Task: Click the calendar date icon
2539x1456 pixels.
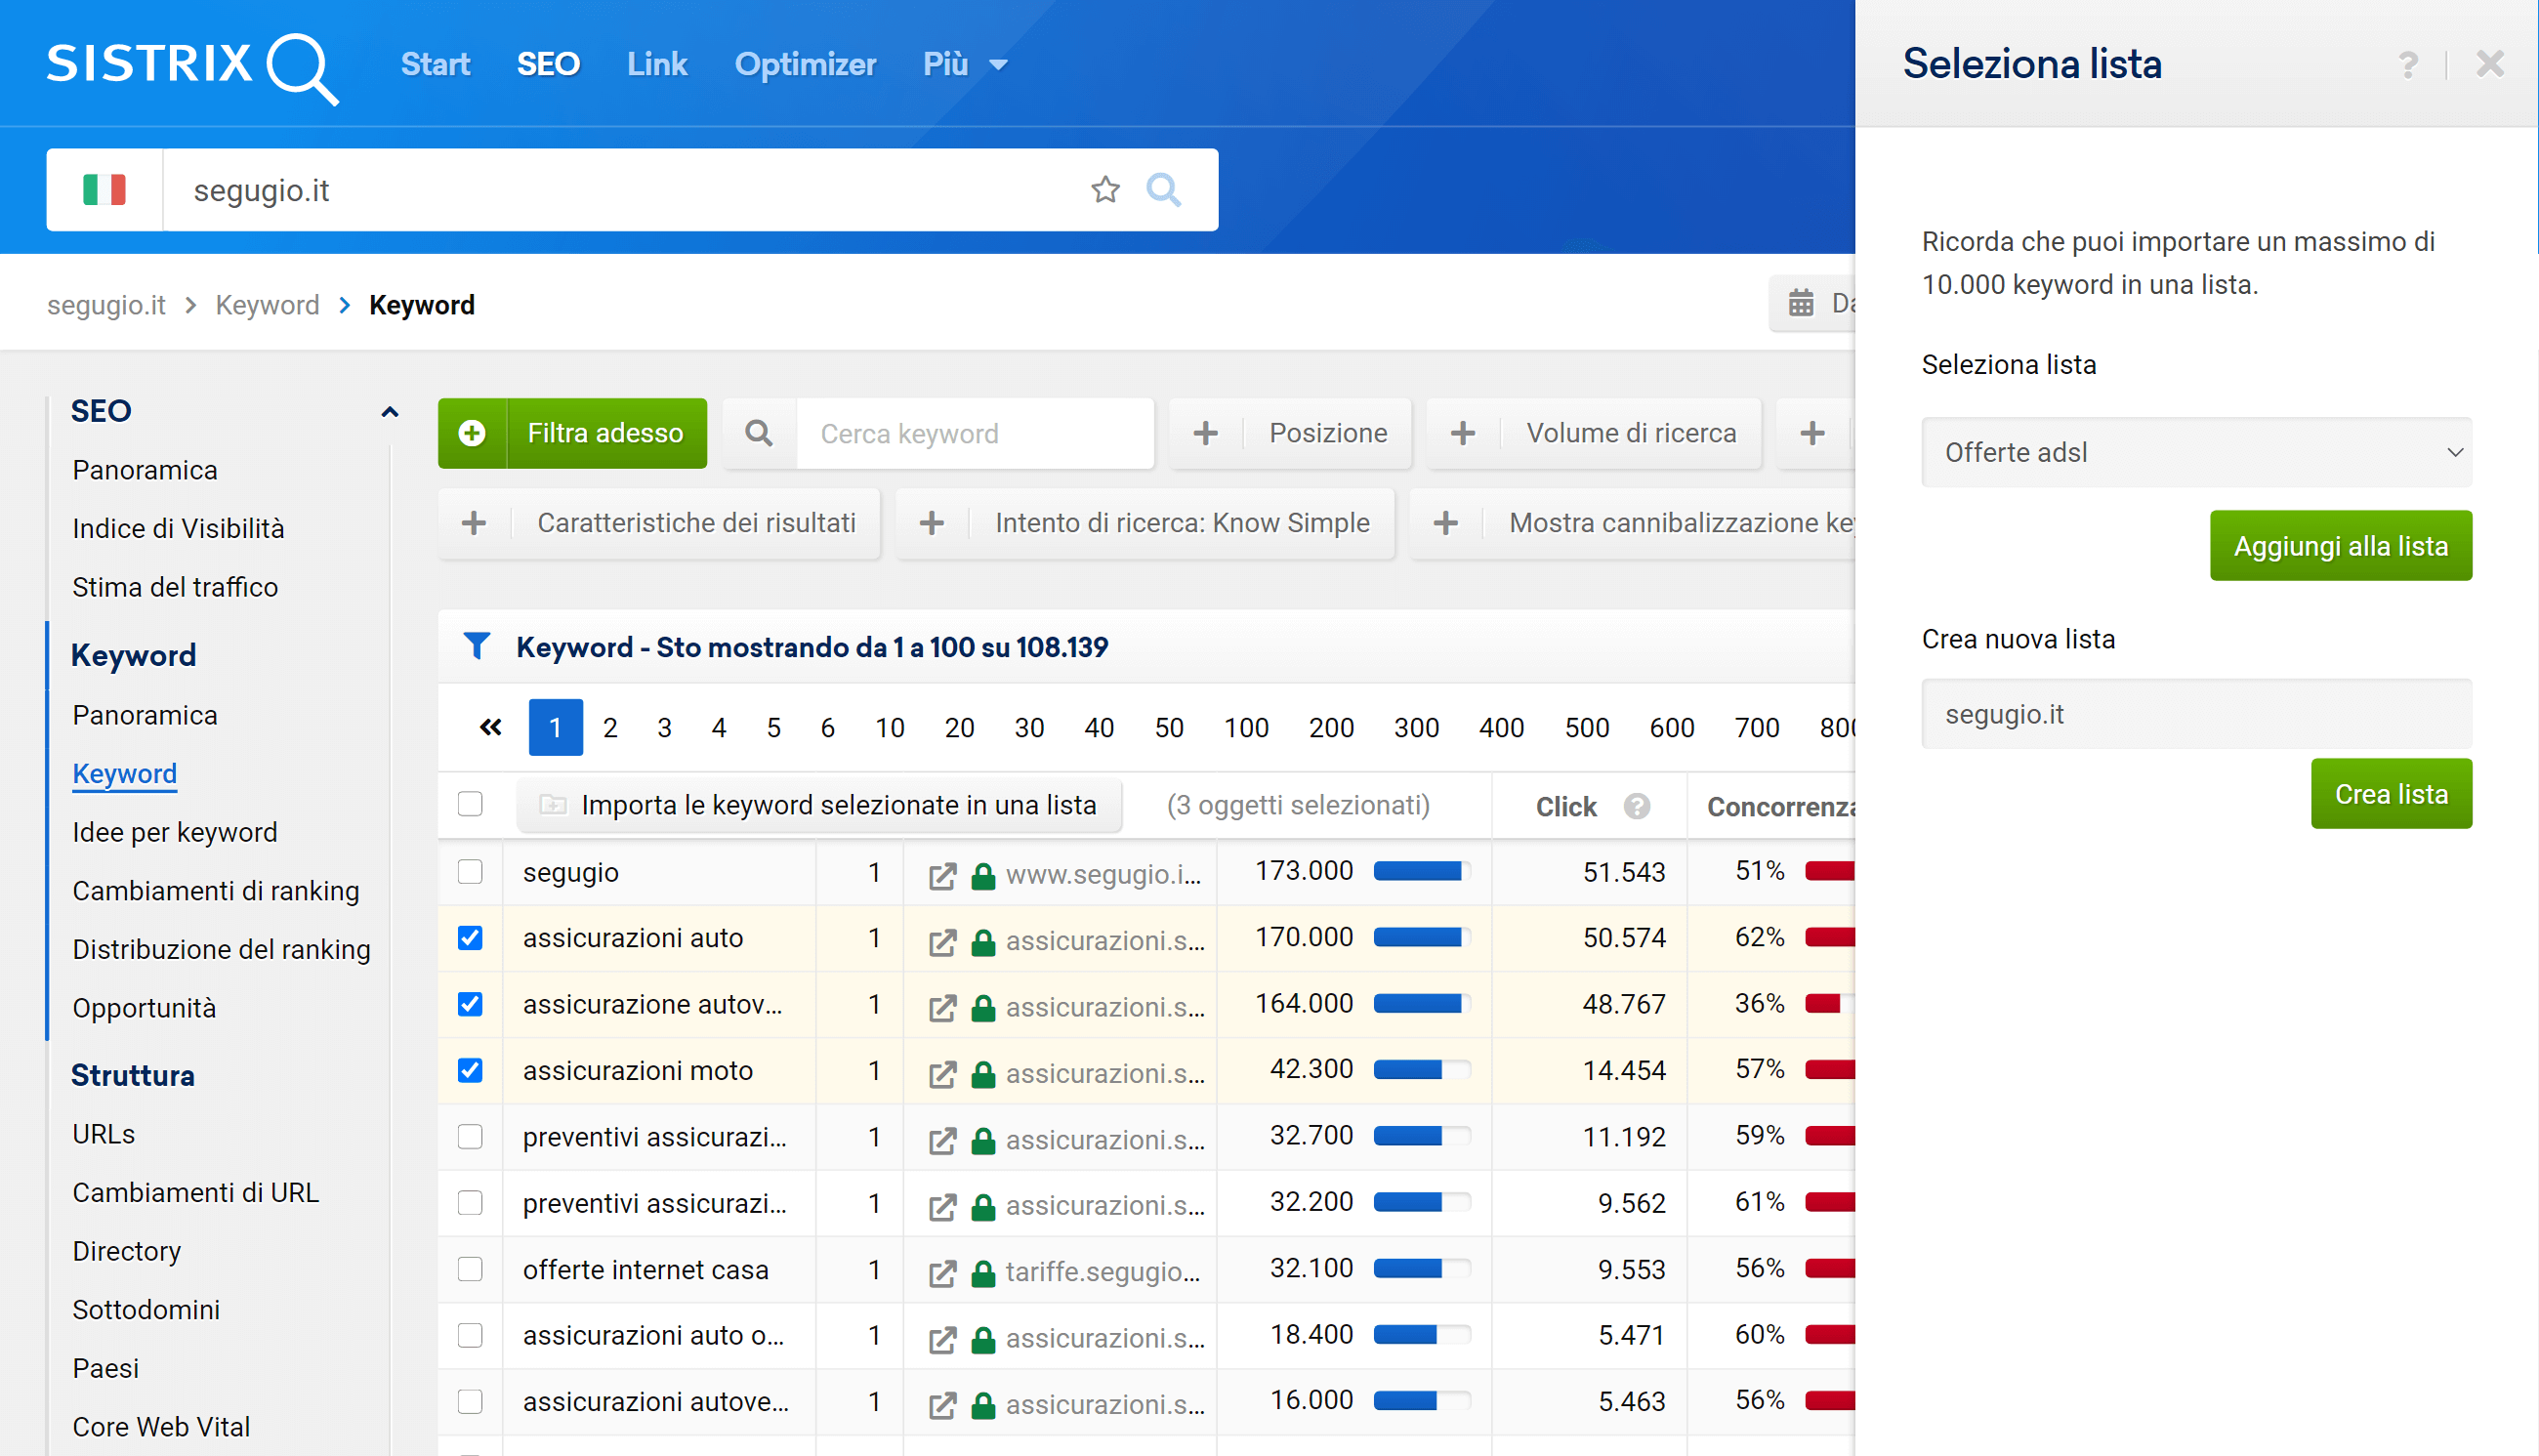Action: click(1801, 303)
